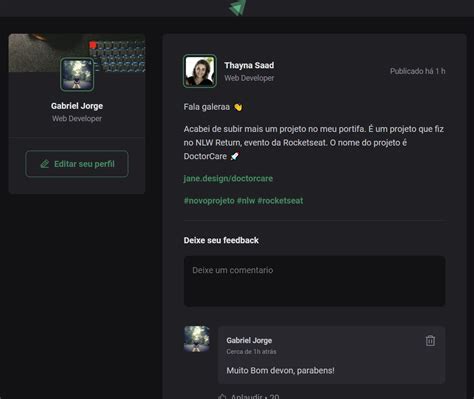Click Gabriel Jorge's sidebar avatar
This screenshot has height=399, width=474.
click(x=77, y=74)
